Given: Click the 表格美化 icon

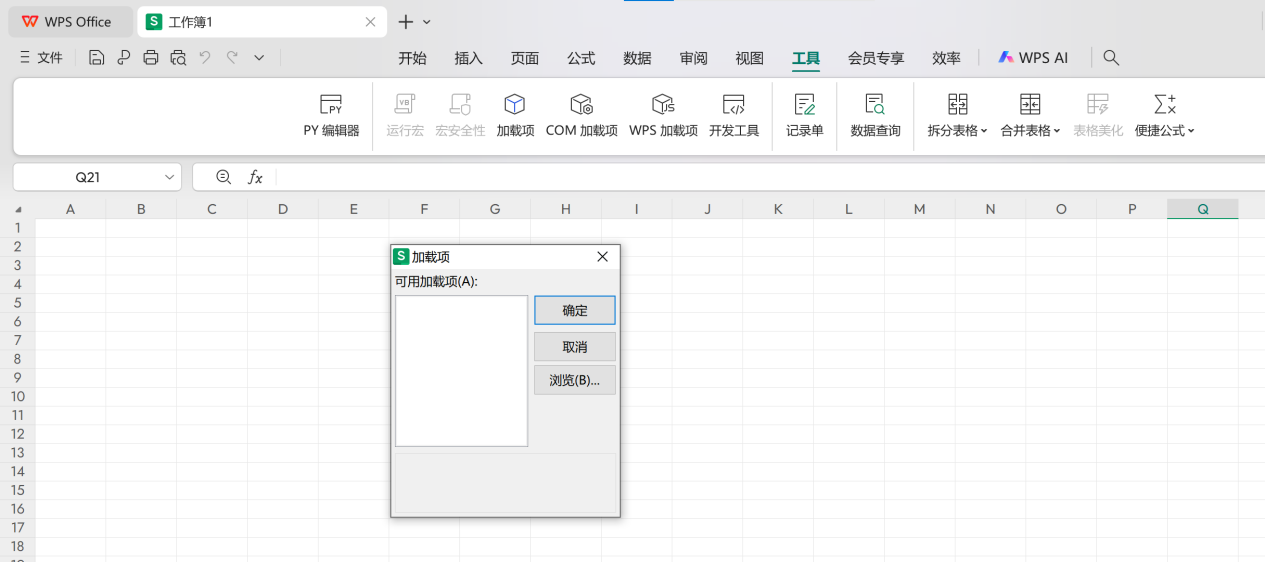Looking at the screenshot, I should (x=1098, y=104).
